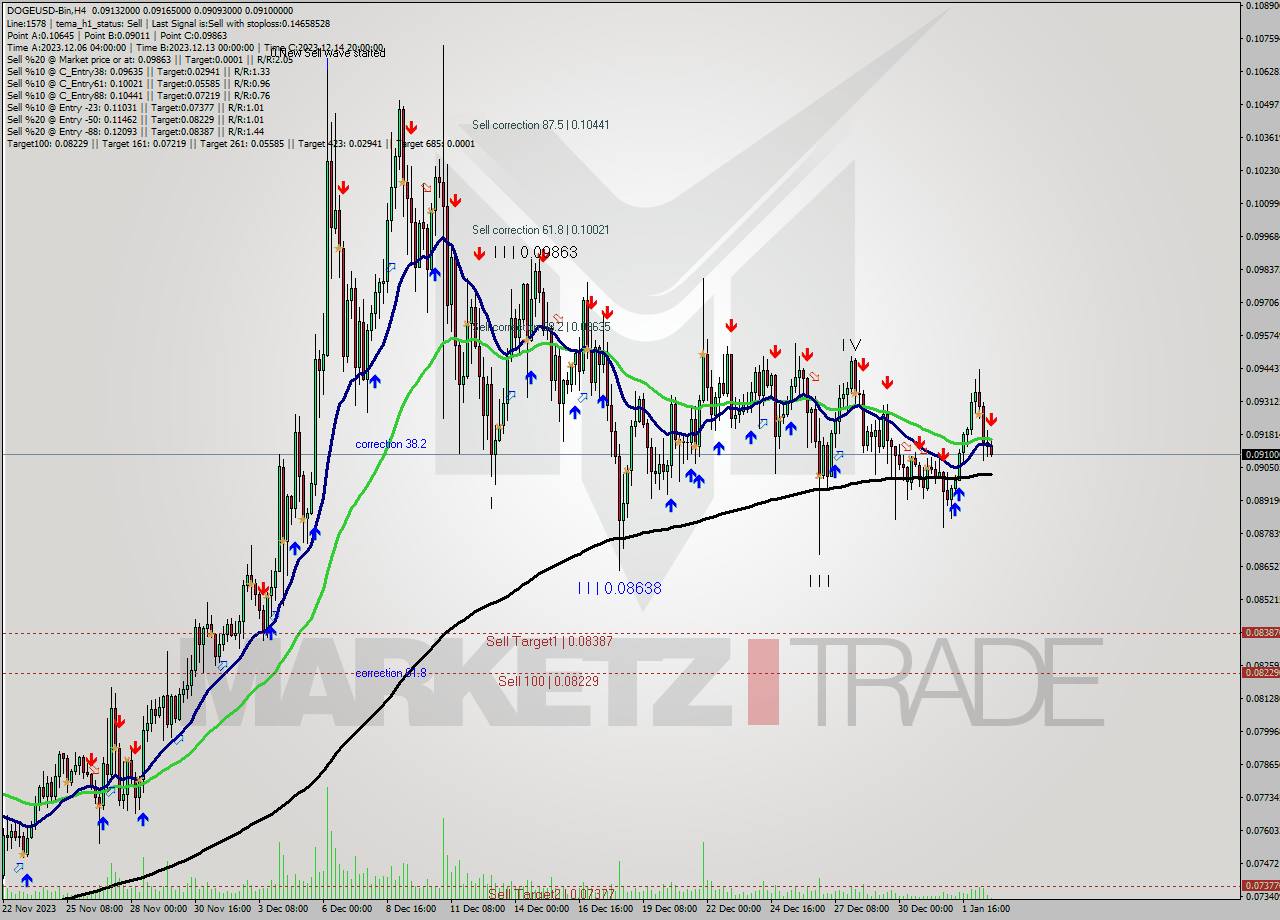Click the 0.07603 price axis label
This screenshot has width=1280, height=920.
coord(1262,830)
